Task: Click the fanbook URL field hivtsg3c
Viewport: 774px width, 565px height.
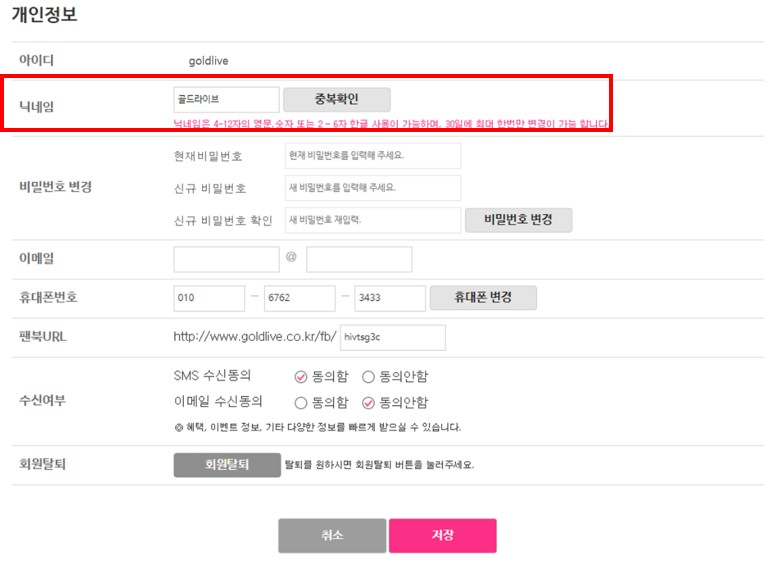Action: pos(393,338)
